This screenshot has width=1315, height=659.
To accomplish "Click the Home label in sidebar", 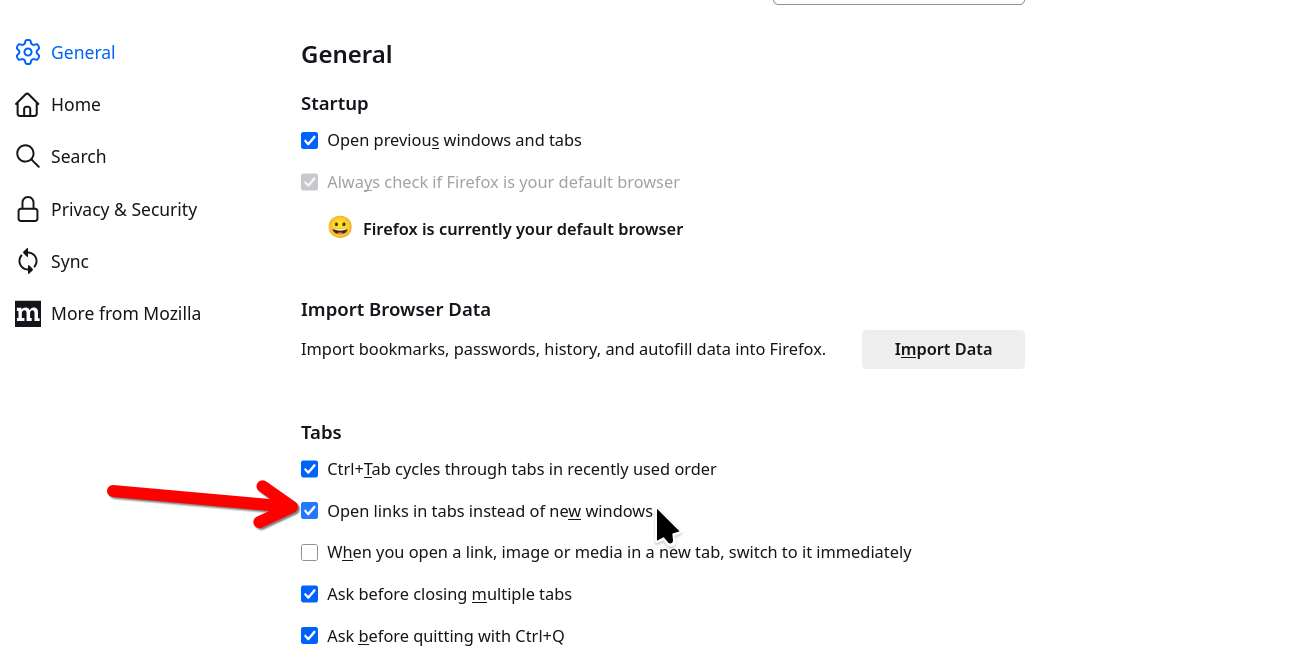I will (76, 105).
